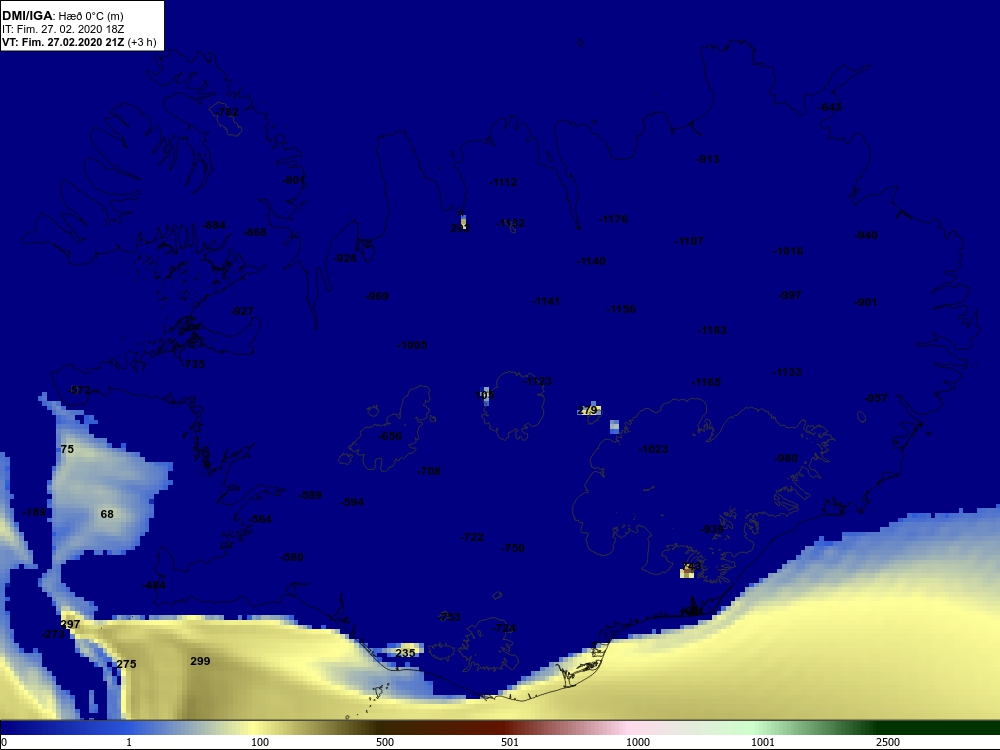The height and width of the screenshot is (750, 1000).
Task: Click the map value '-1141'
Action: (x=546, y=301)
